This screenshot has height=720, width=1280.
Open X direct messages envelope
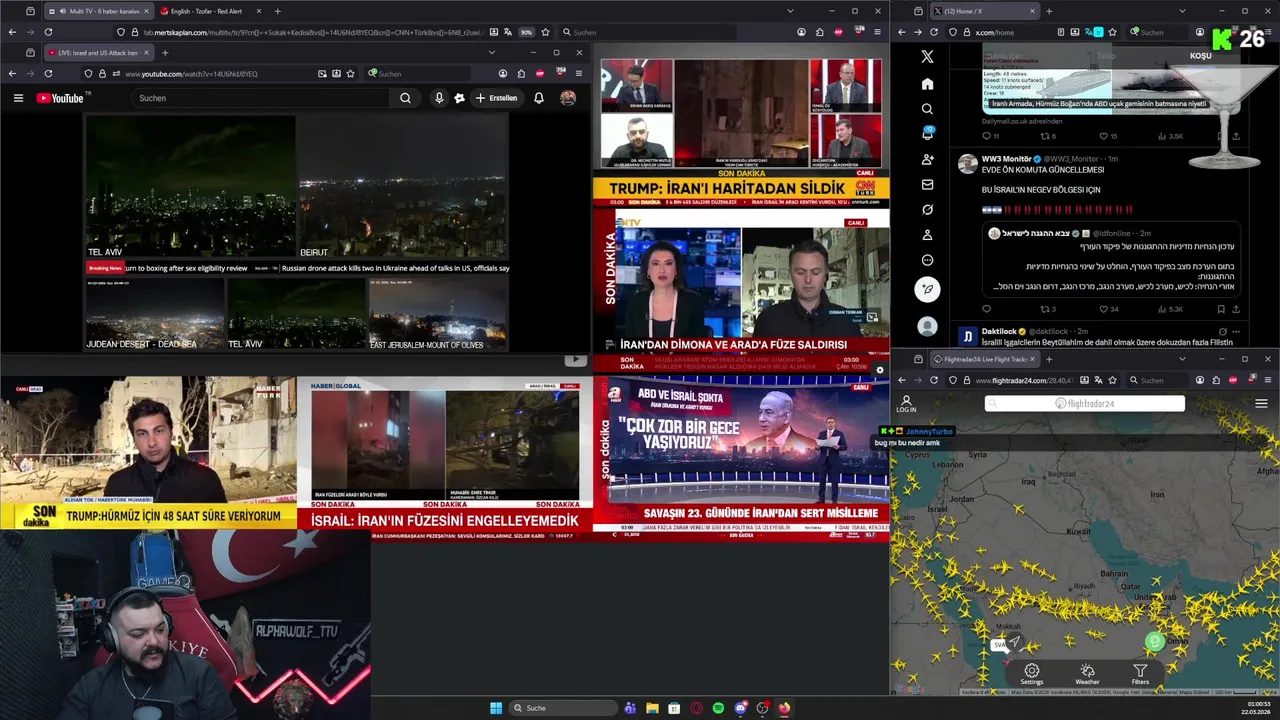(x=927, y=184)
